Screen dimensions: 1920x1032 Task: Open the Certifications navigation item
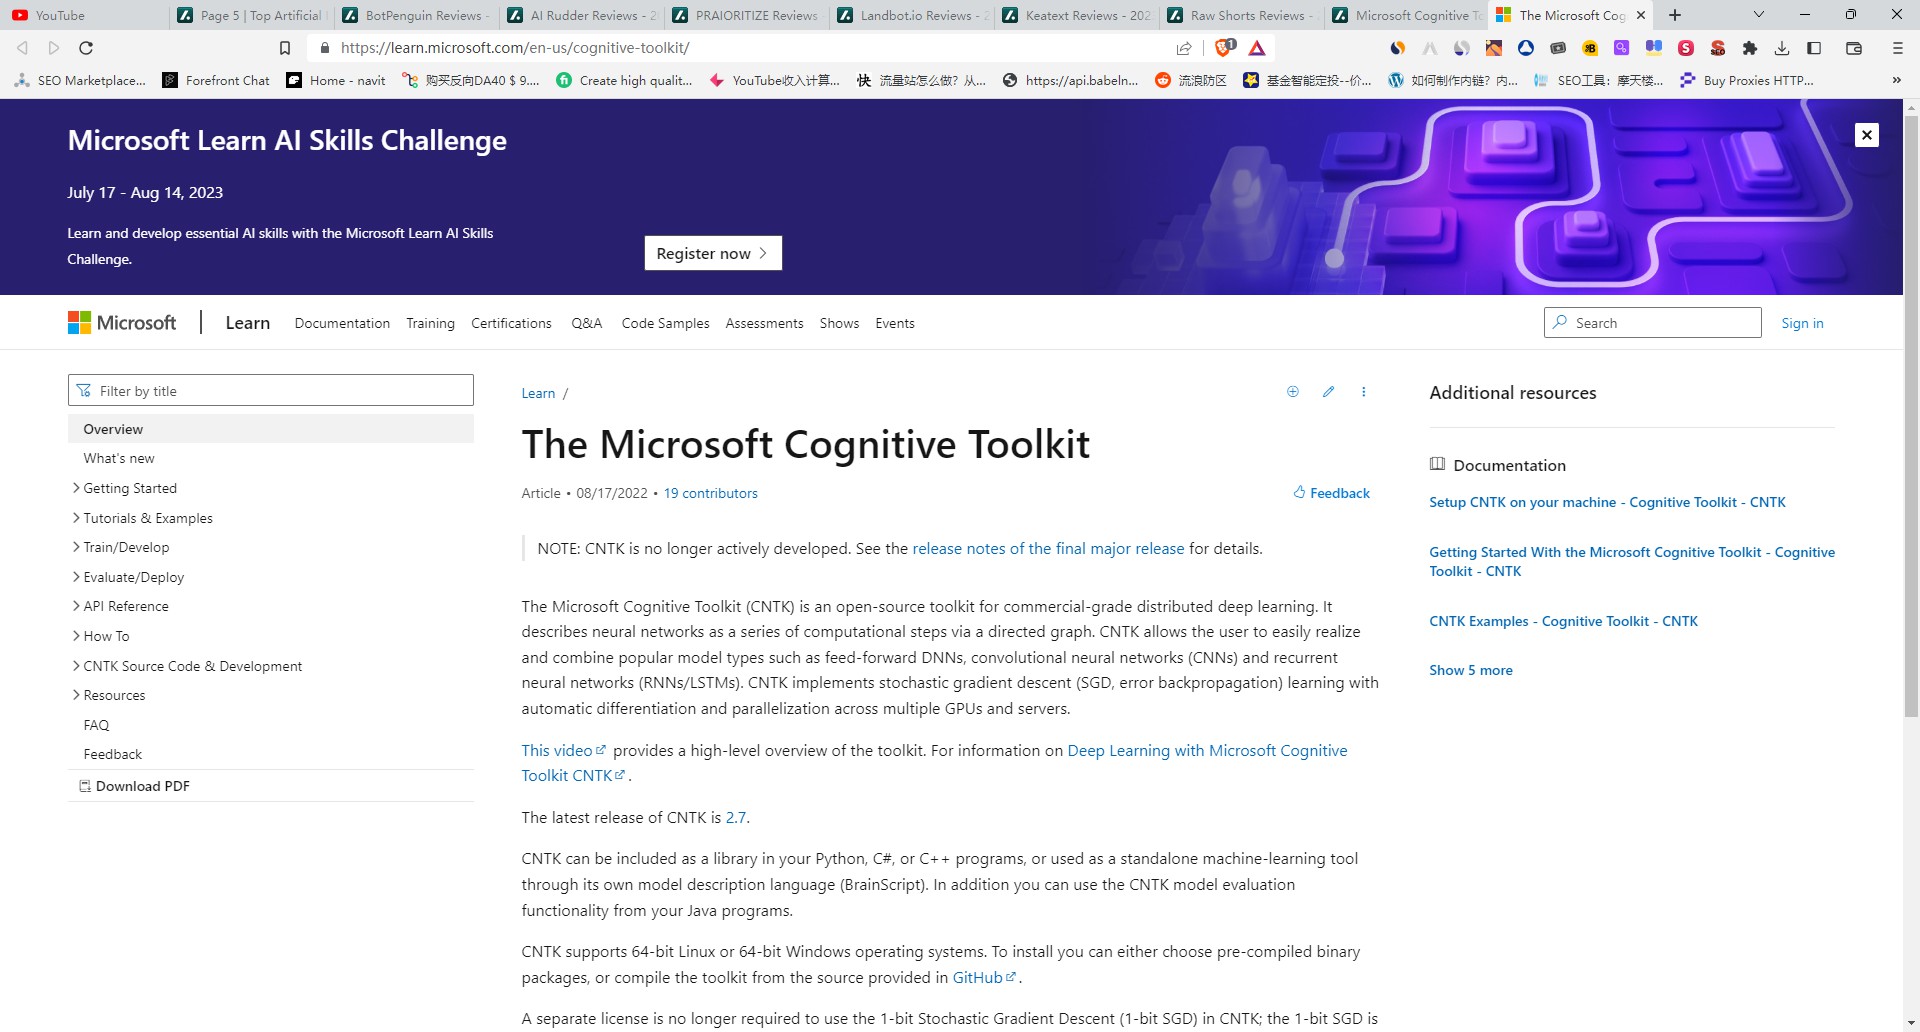(x=511, y=323)
